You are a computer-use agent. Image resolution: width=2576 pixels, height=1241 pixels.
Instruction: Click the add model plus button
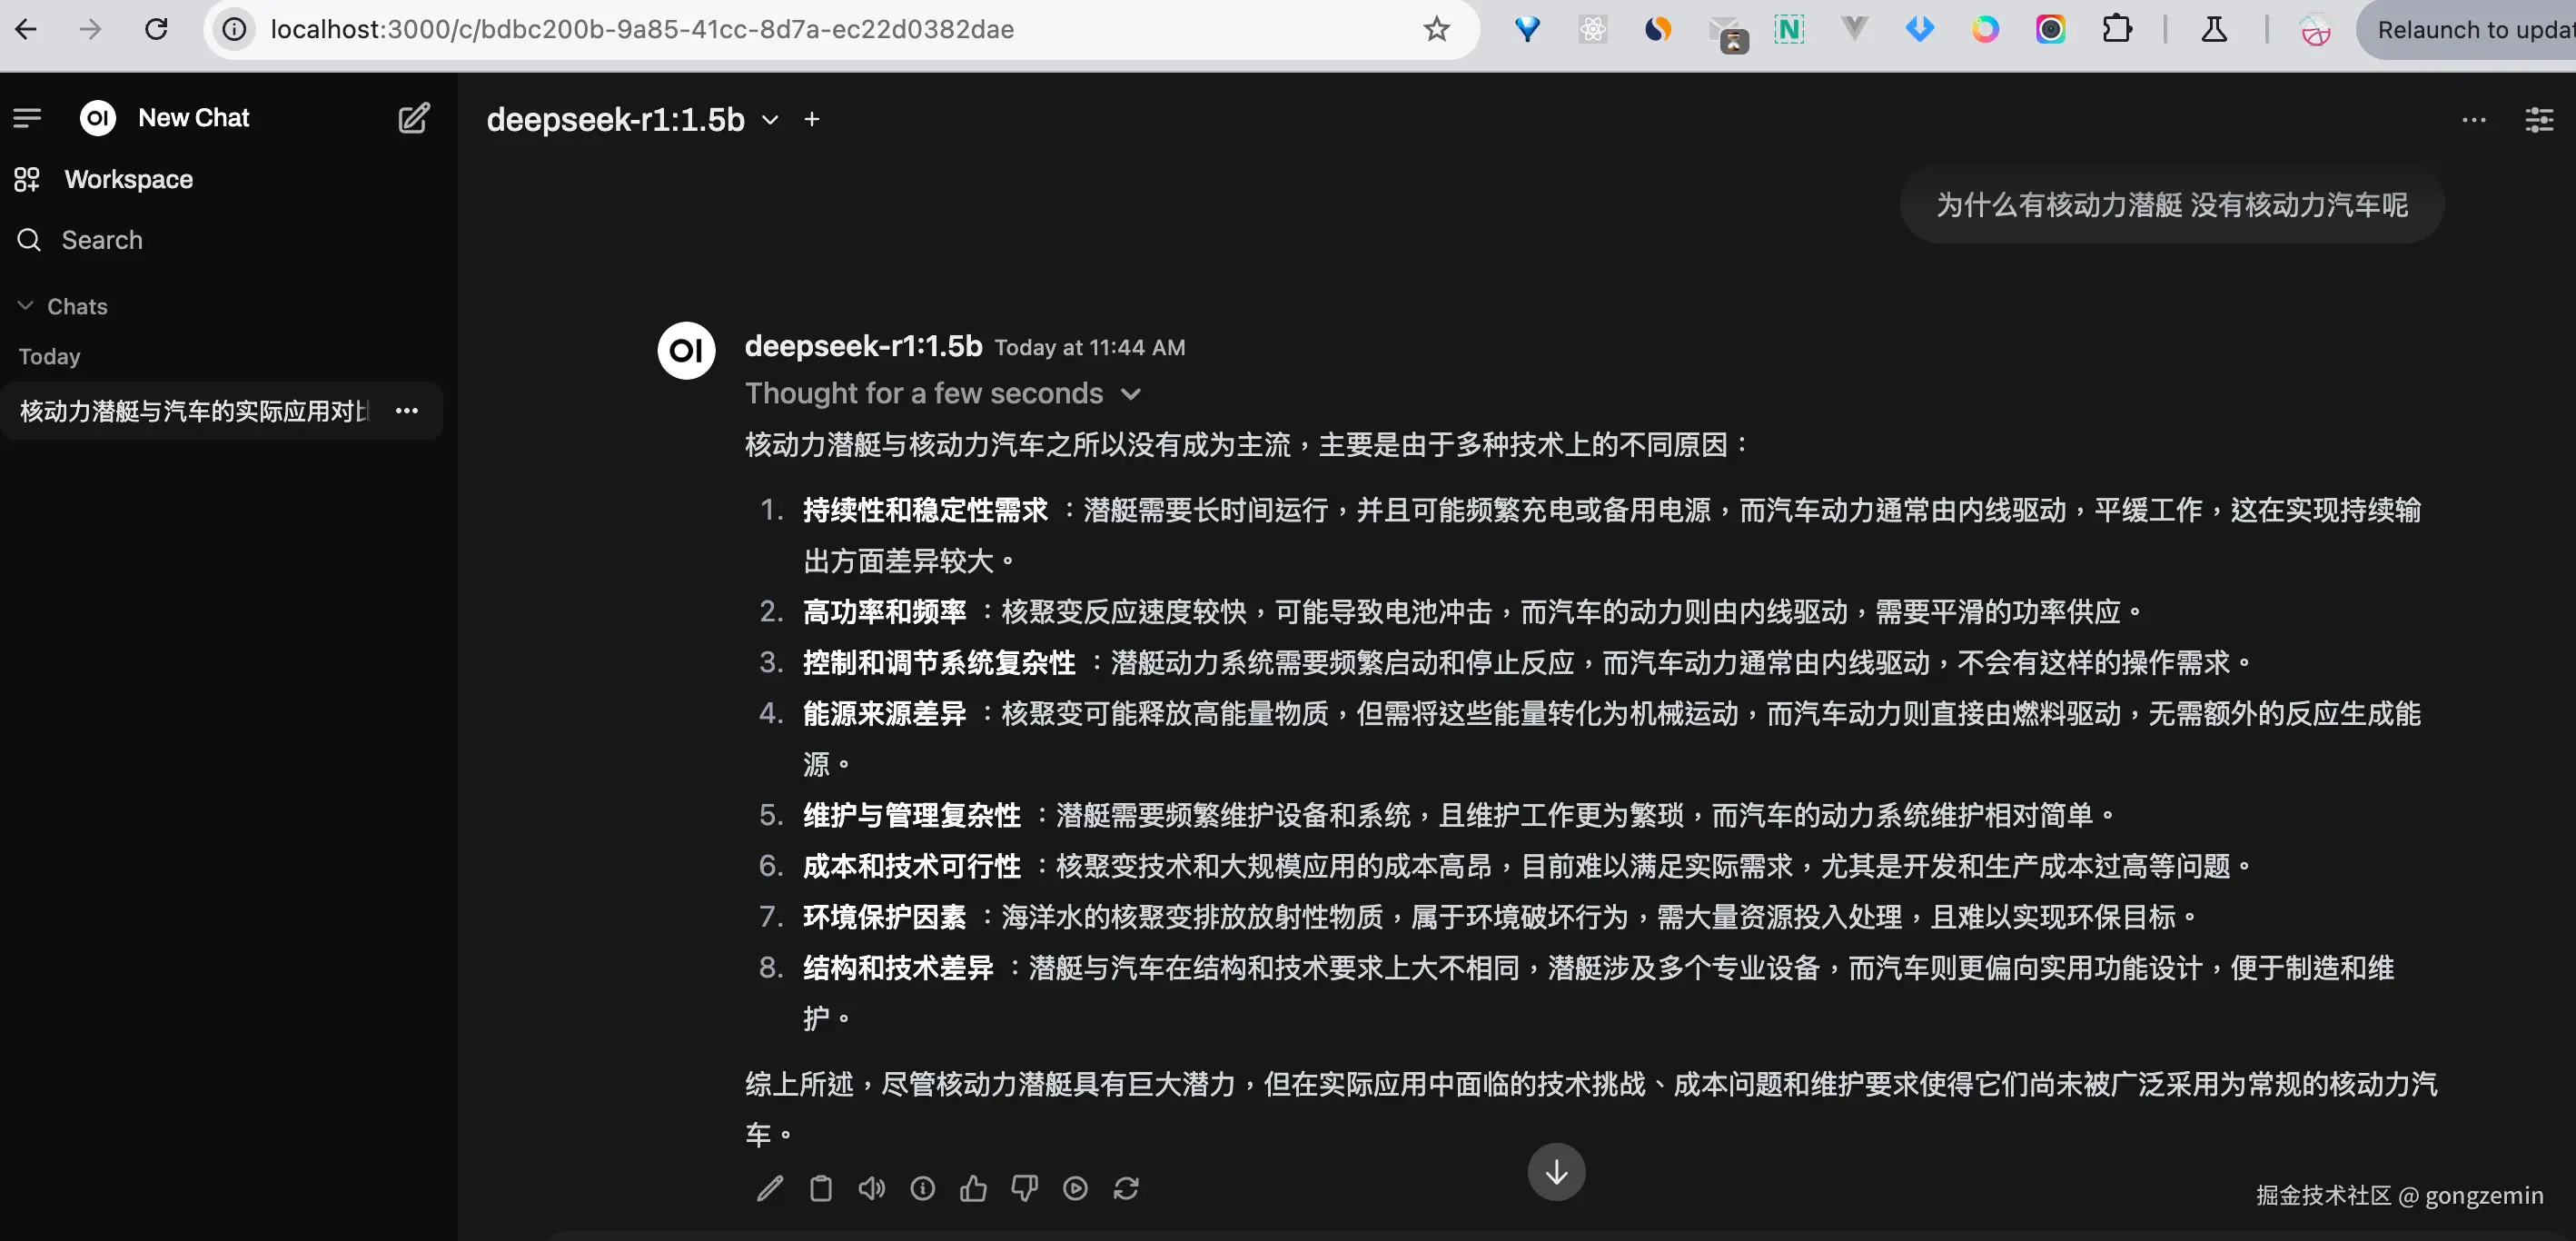pyautogui.click(x=812, y=120)
